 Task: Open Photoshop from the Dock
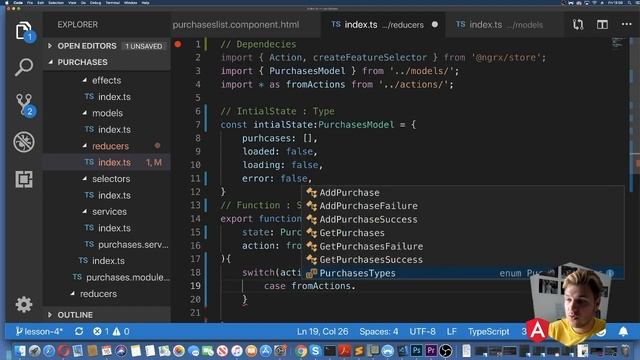click(417, 351)
